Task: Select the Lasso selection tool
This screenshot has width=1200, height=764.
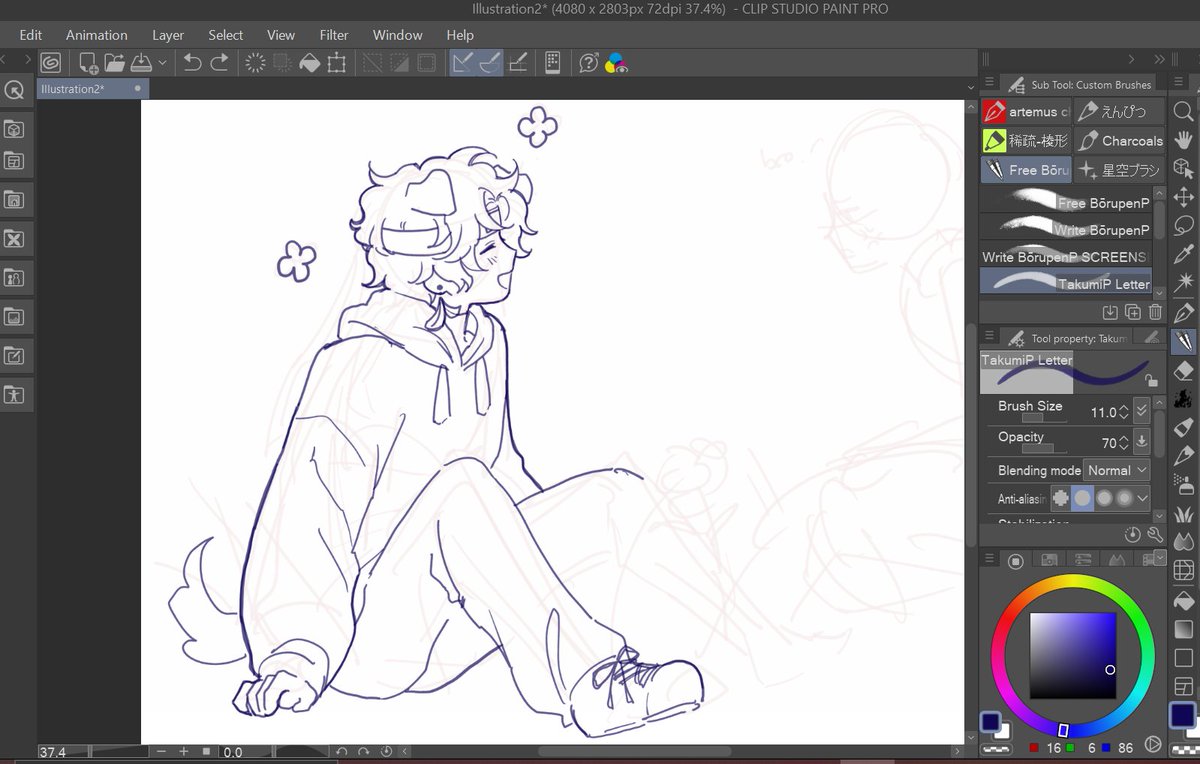Action: tap(1183, 225)
